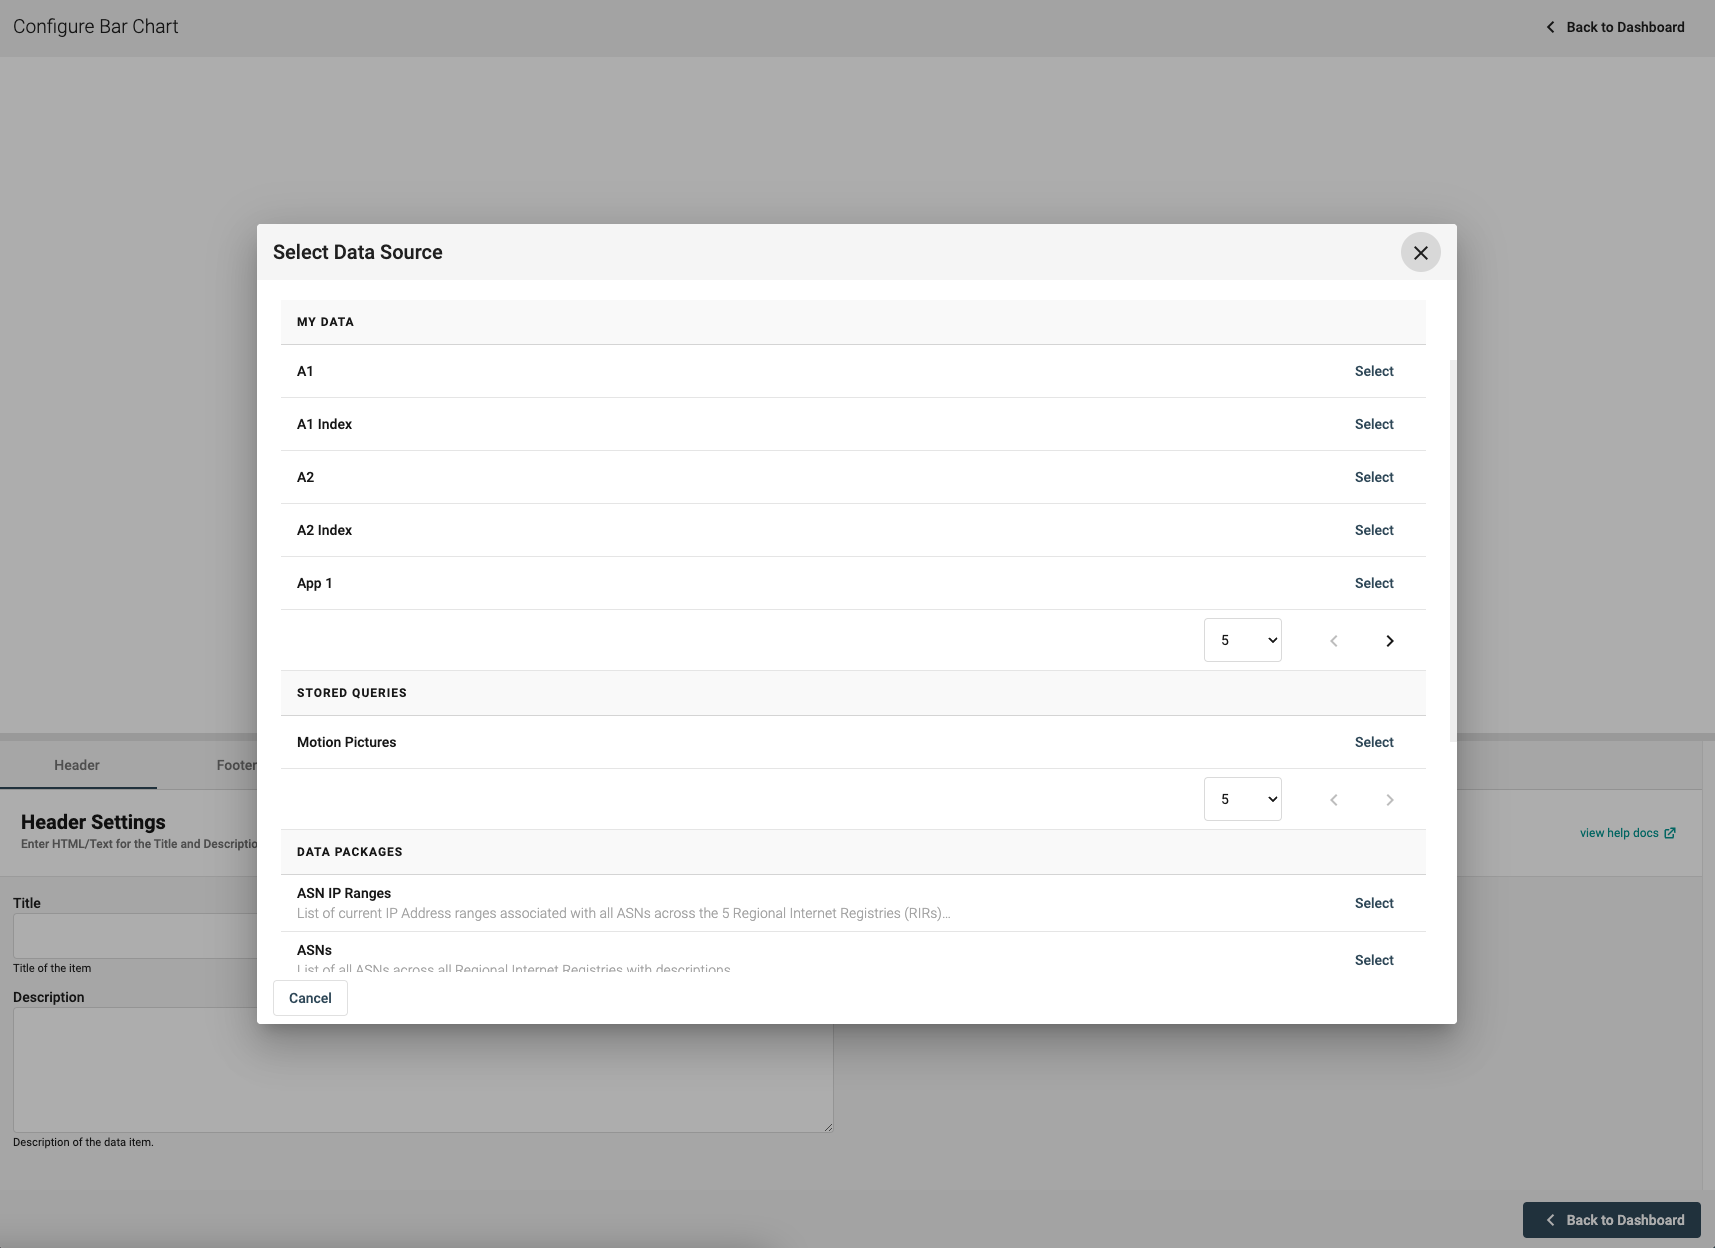The image size is (1715, 1248).
Task: Click next page arrow in Stored Queries
Action: pyautogui.click(x=1389, y=800)
